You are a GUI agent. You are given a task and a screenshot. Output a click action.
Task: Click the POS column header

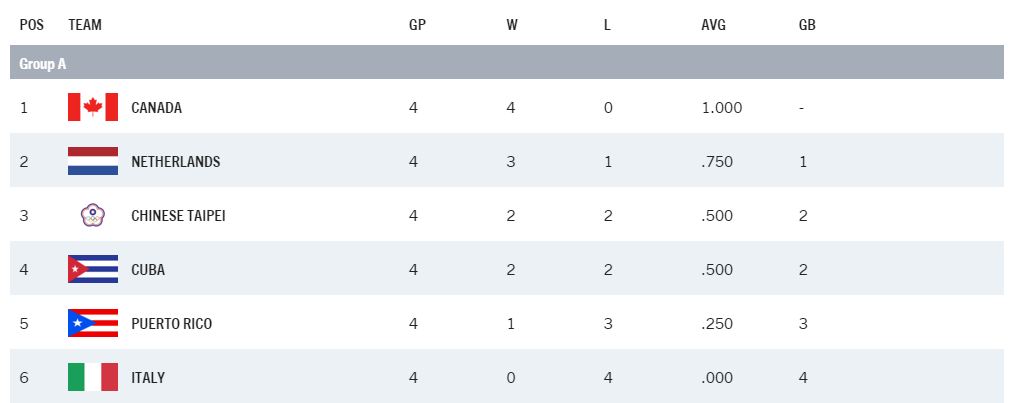[30, 25]
